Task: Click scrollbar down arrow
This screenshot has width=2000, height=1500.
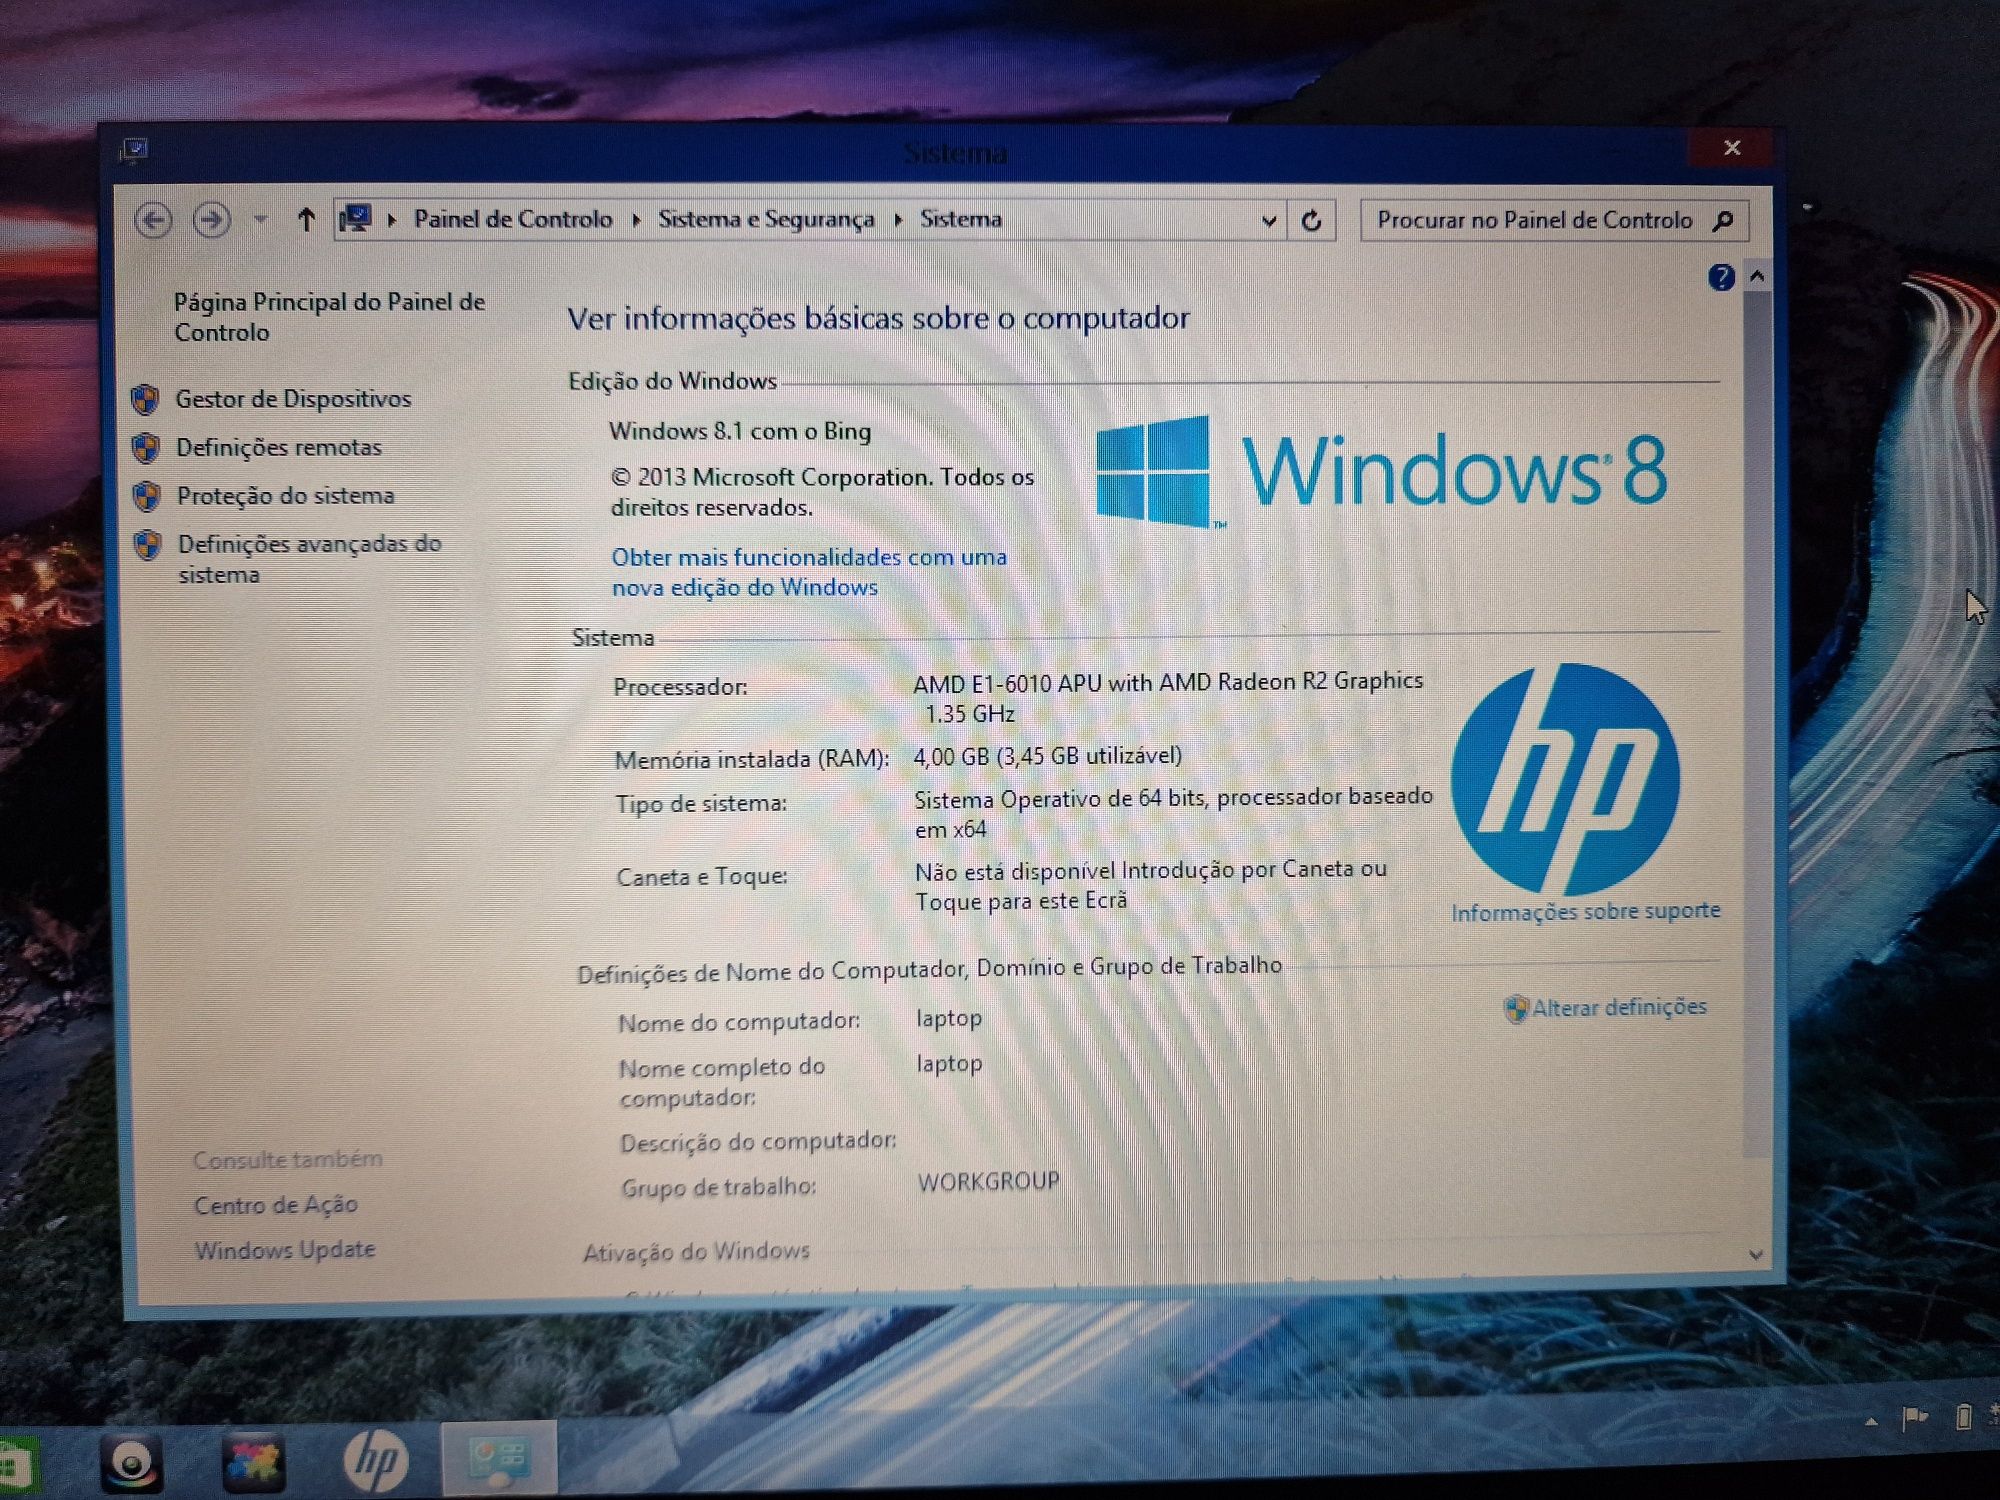Action: (1756, 1255)
